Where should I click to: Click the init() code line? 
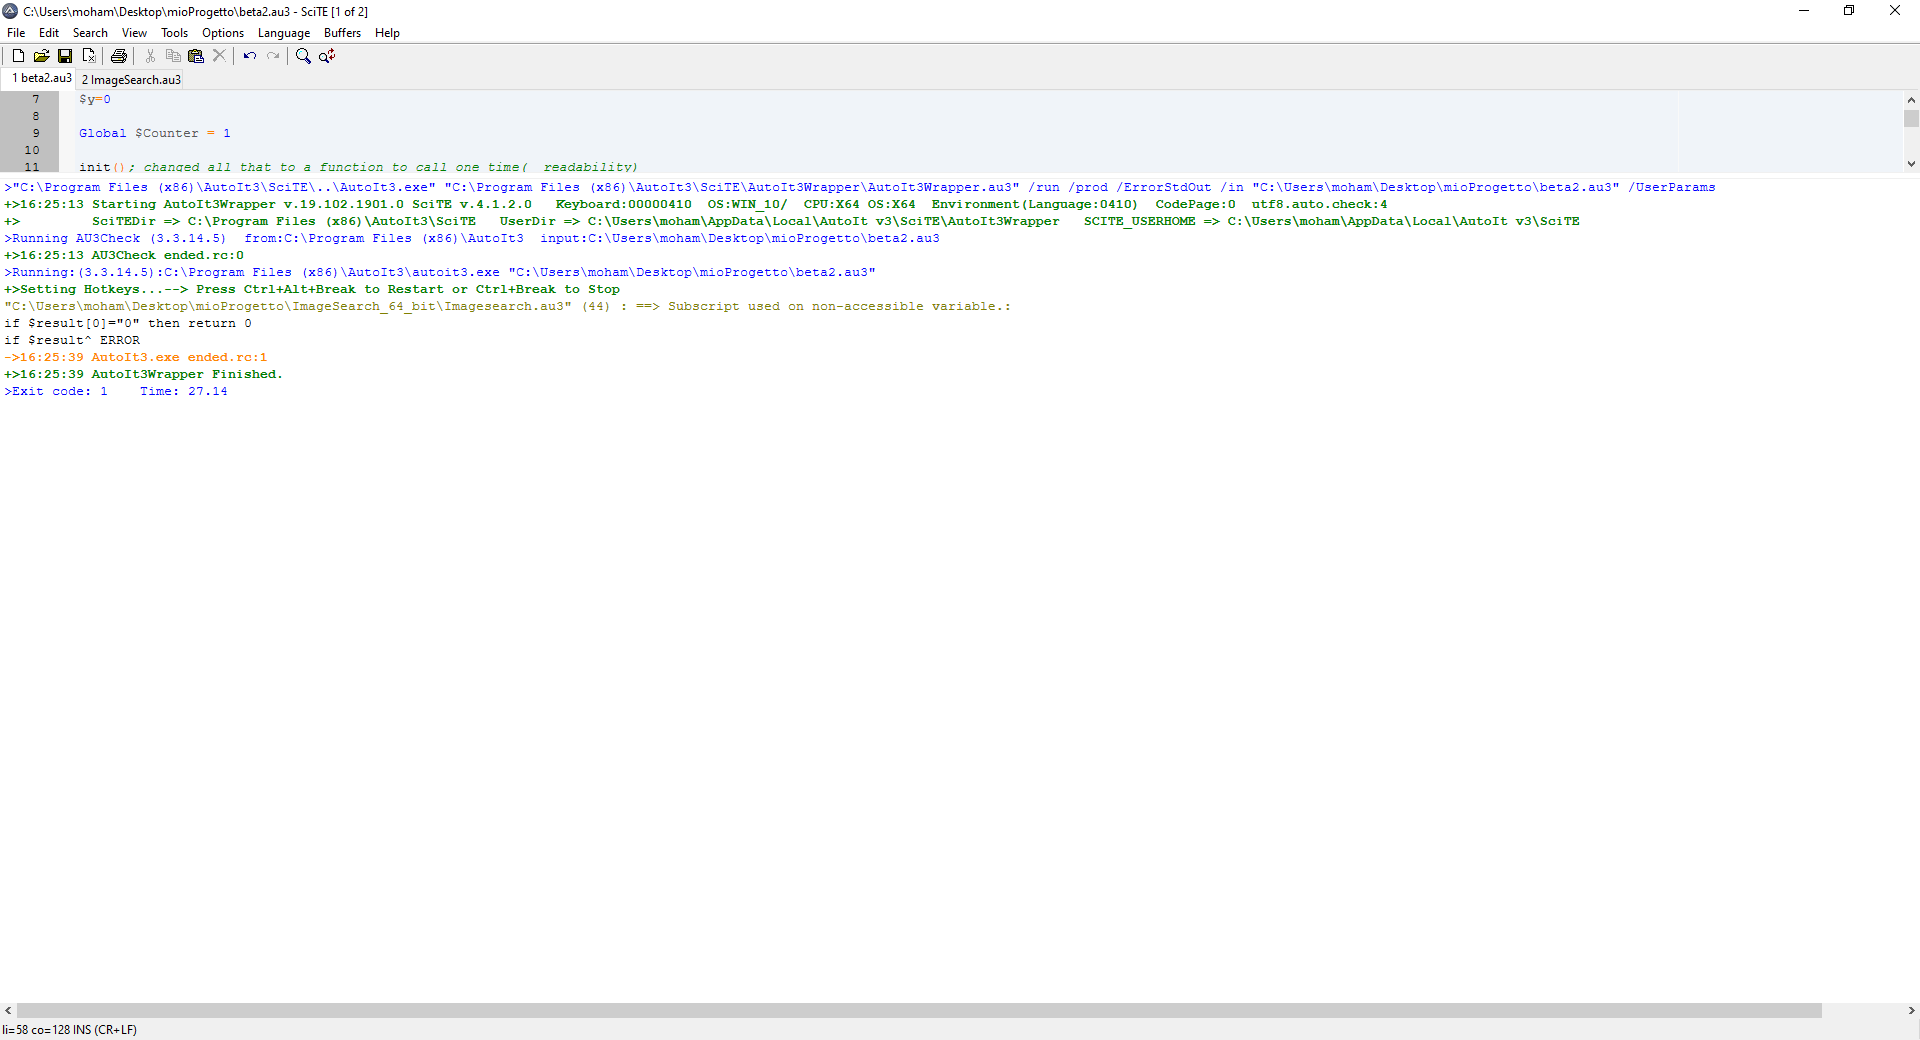[x=358, y=167]
